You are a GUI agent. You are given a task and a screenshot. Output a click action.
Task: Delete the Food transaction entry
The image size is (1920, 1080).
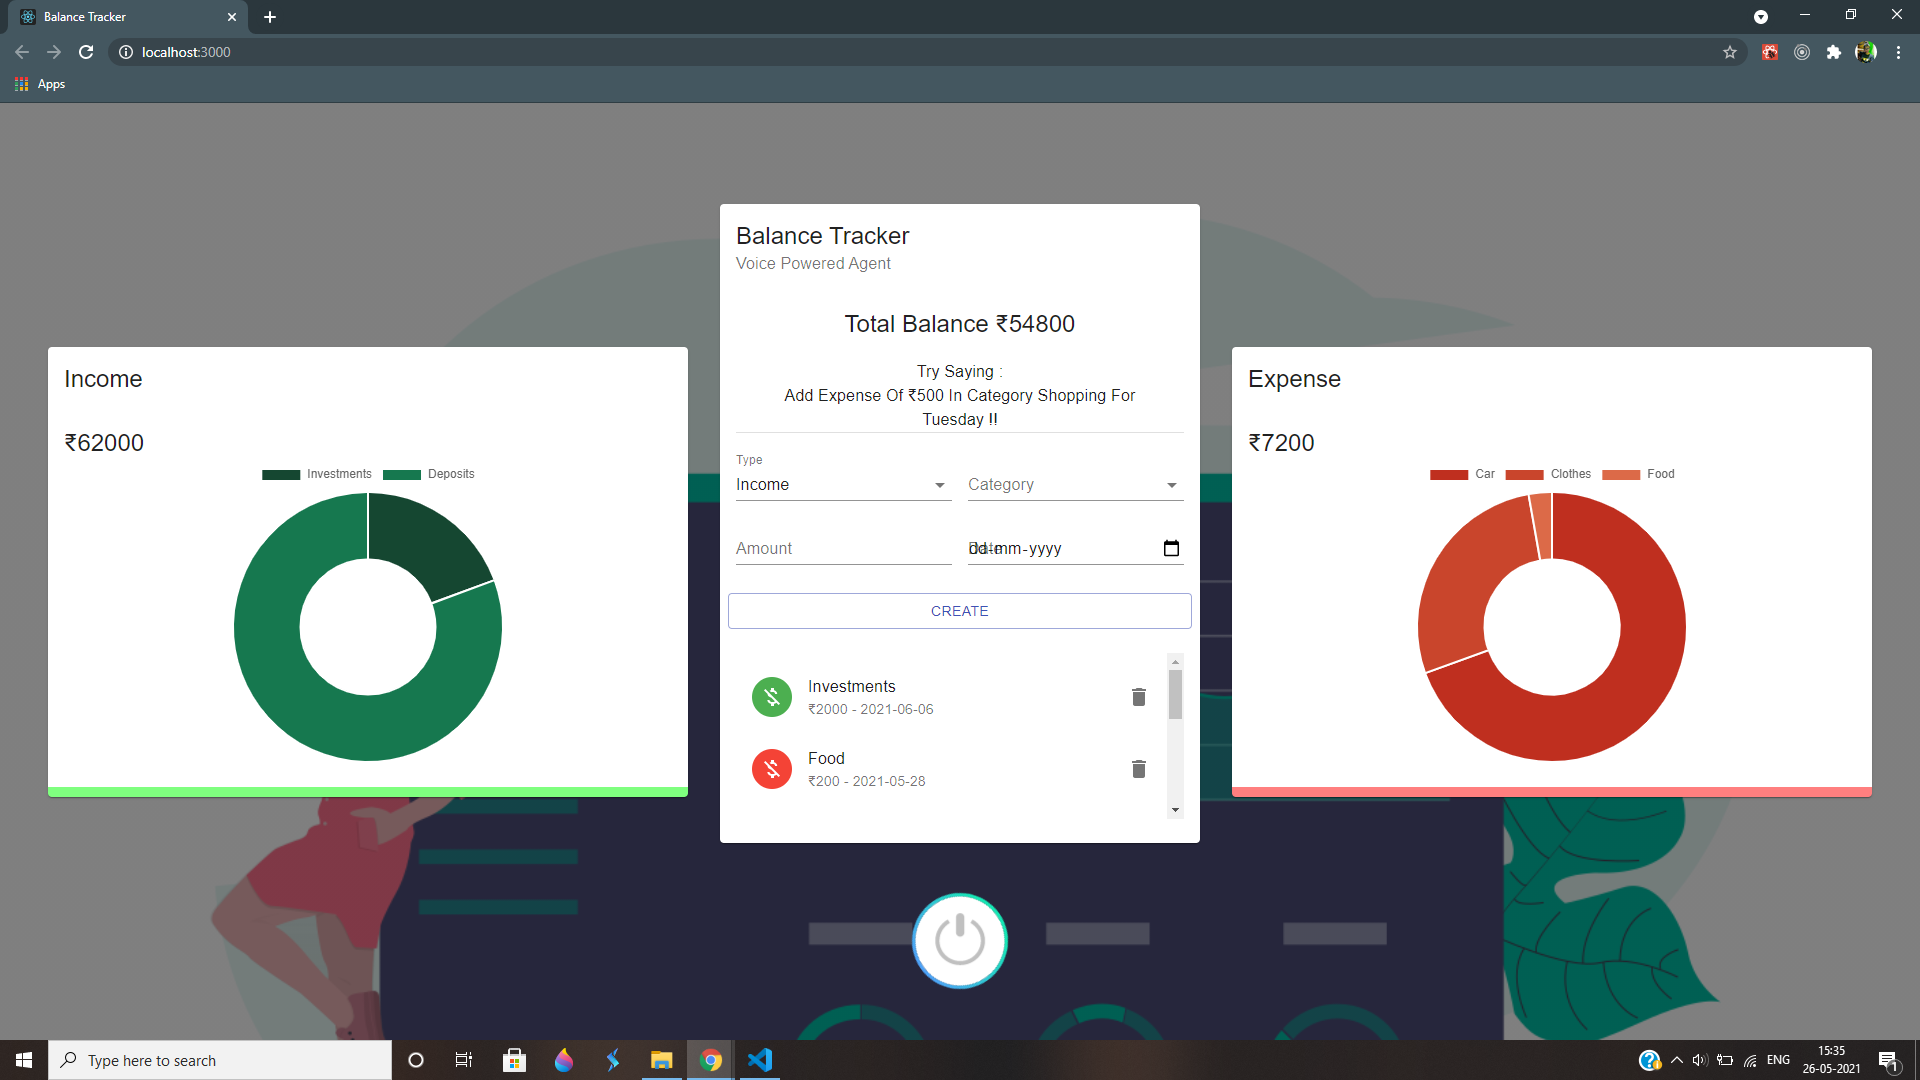[1138, 769]
